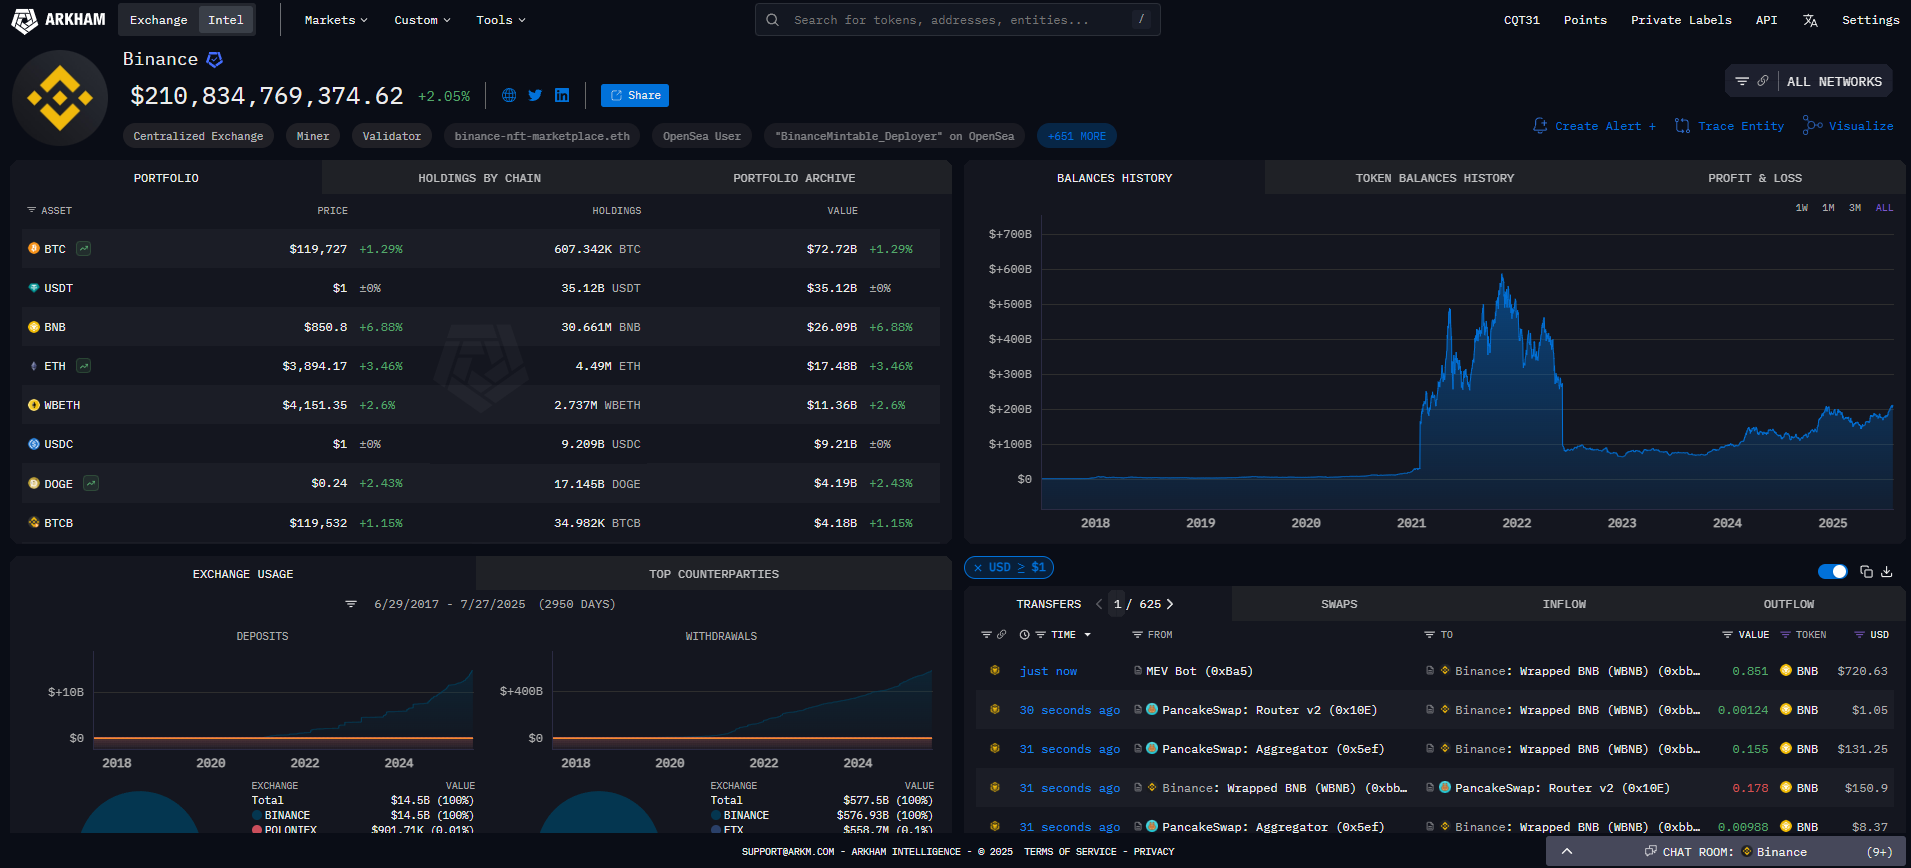Toggle the blue transfers switch
The width and height of the screenshot is (1911, 868).
1832,571
